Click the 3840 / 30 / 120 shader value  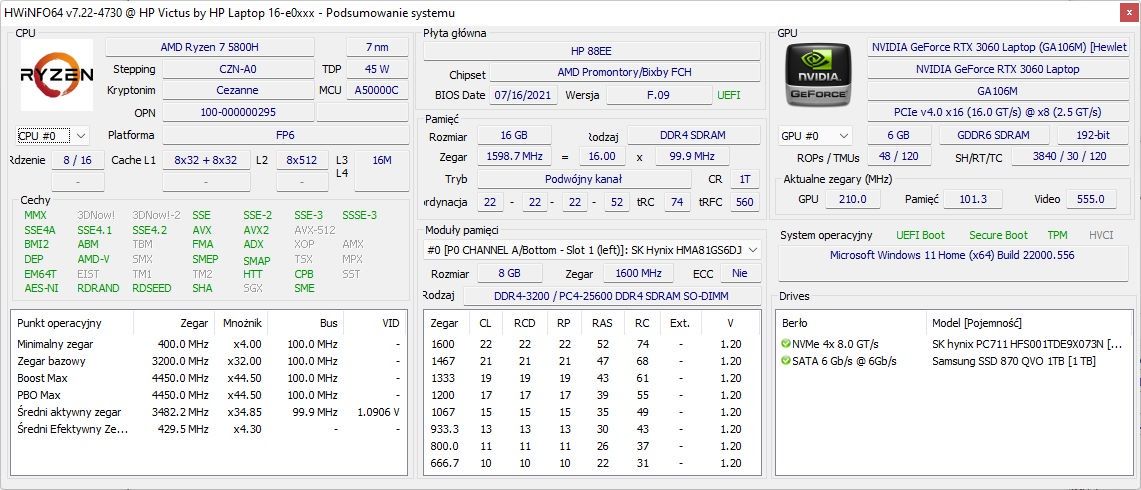pyautogui.click(x=1069, y=157)
